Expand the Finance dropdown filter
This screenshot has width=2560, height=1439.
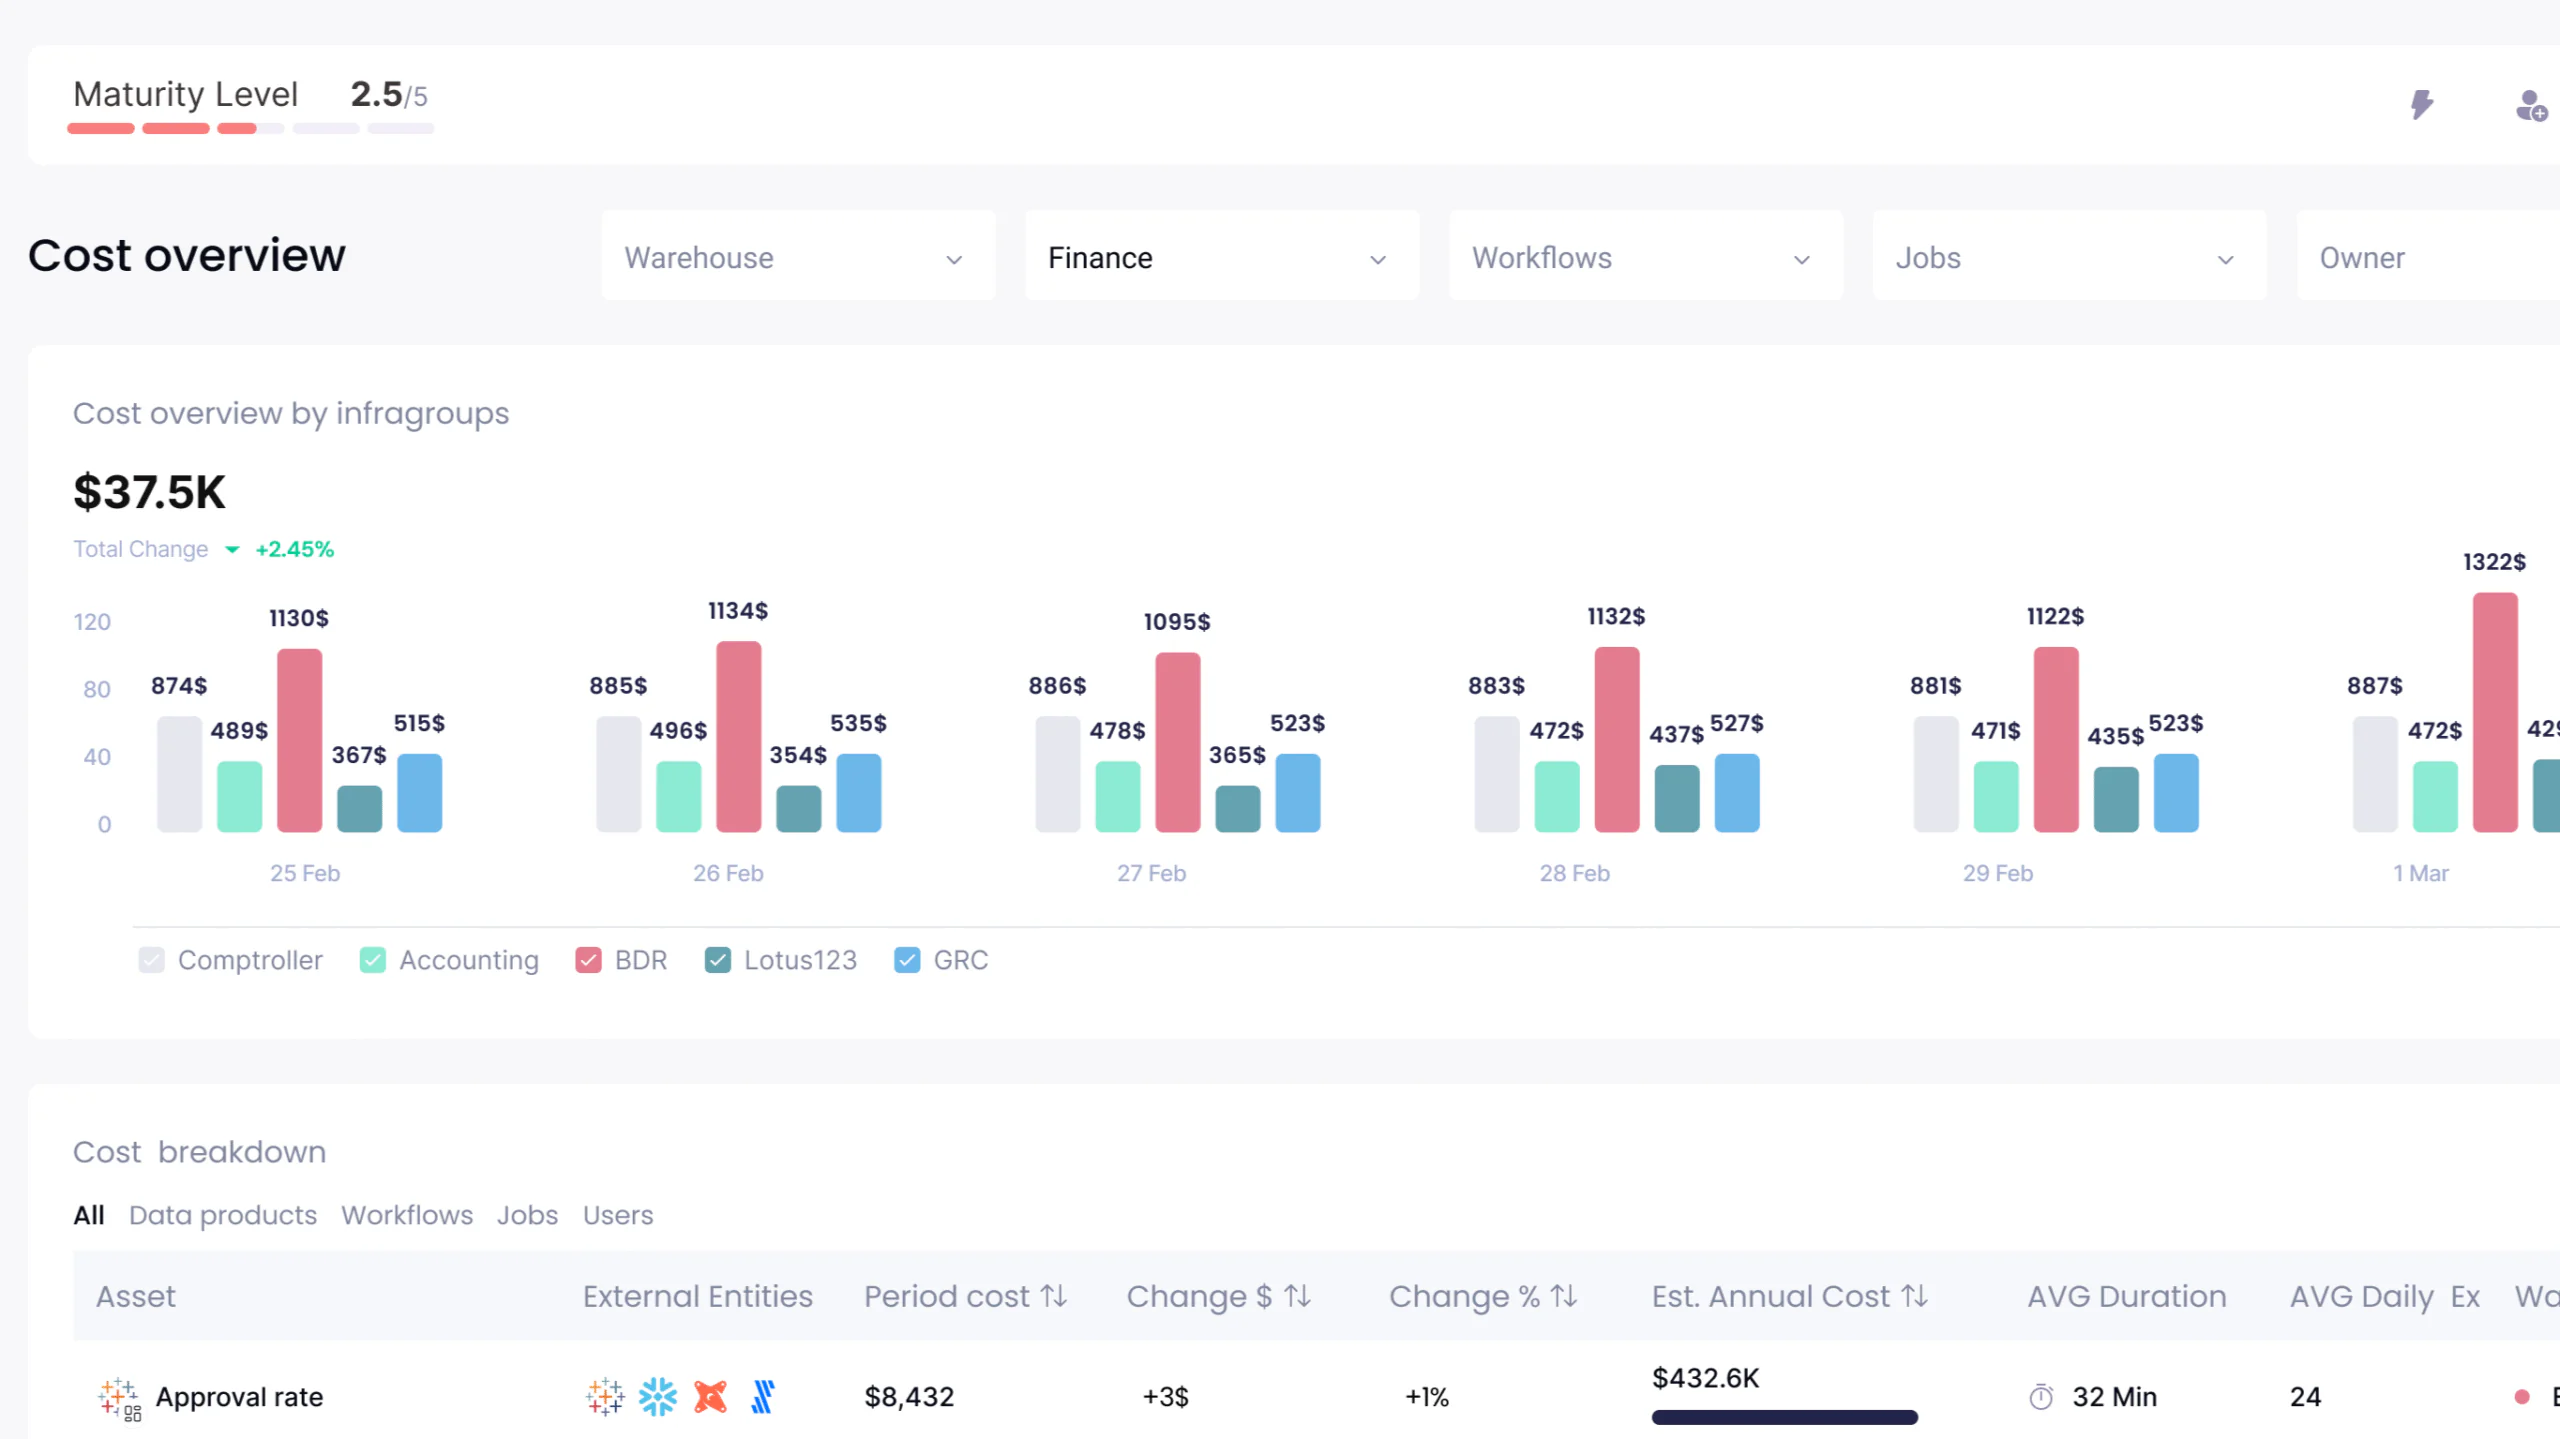[x=1221, y=257]
